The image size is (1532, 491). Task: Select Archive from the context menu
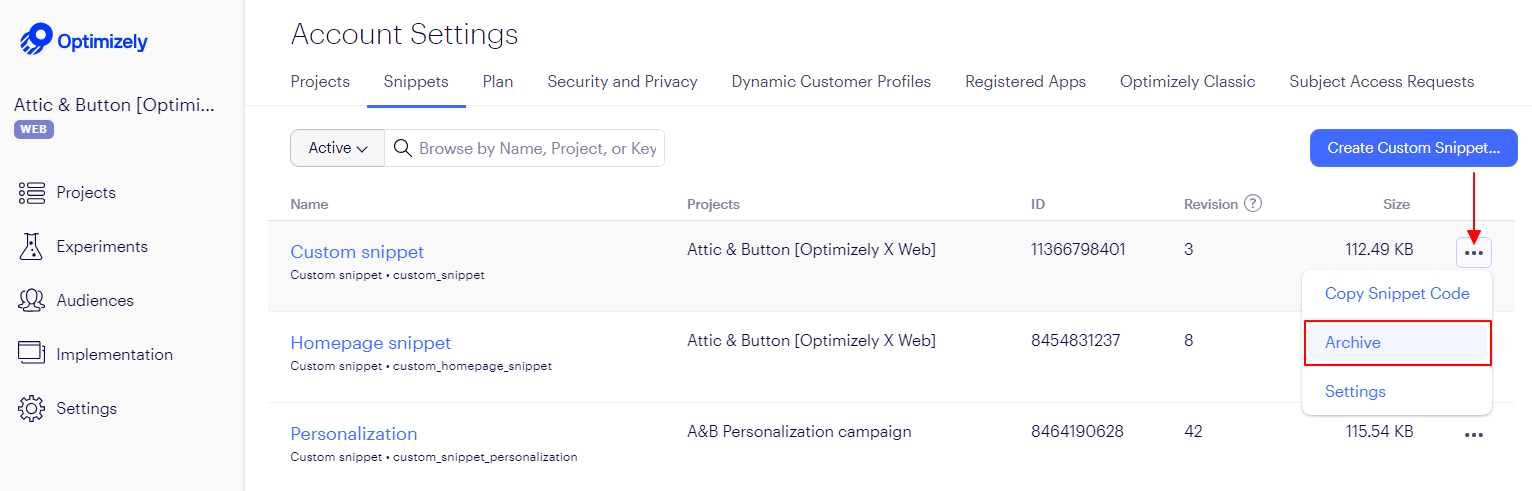click(x=1397, y=343)
